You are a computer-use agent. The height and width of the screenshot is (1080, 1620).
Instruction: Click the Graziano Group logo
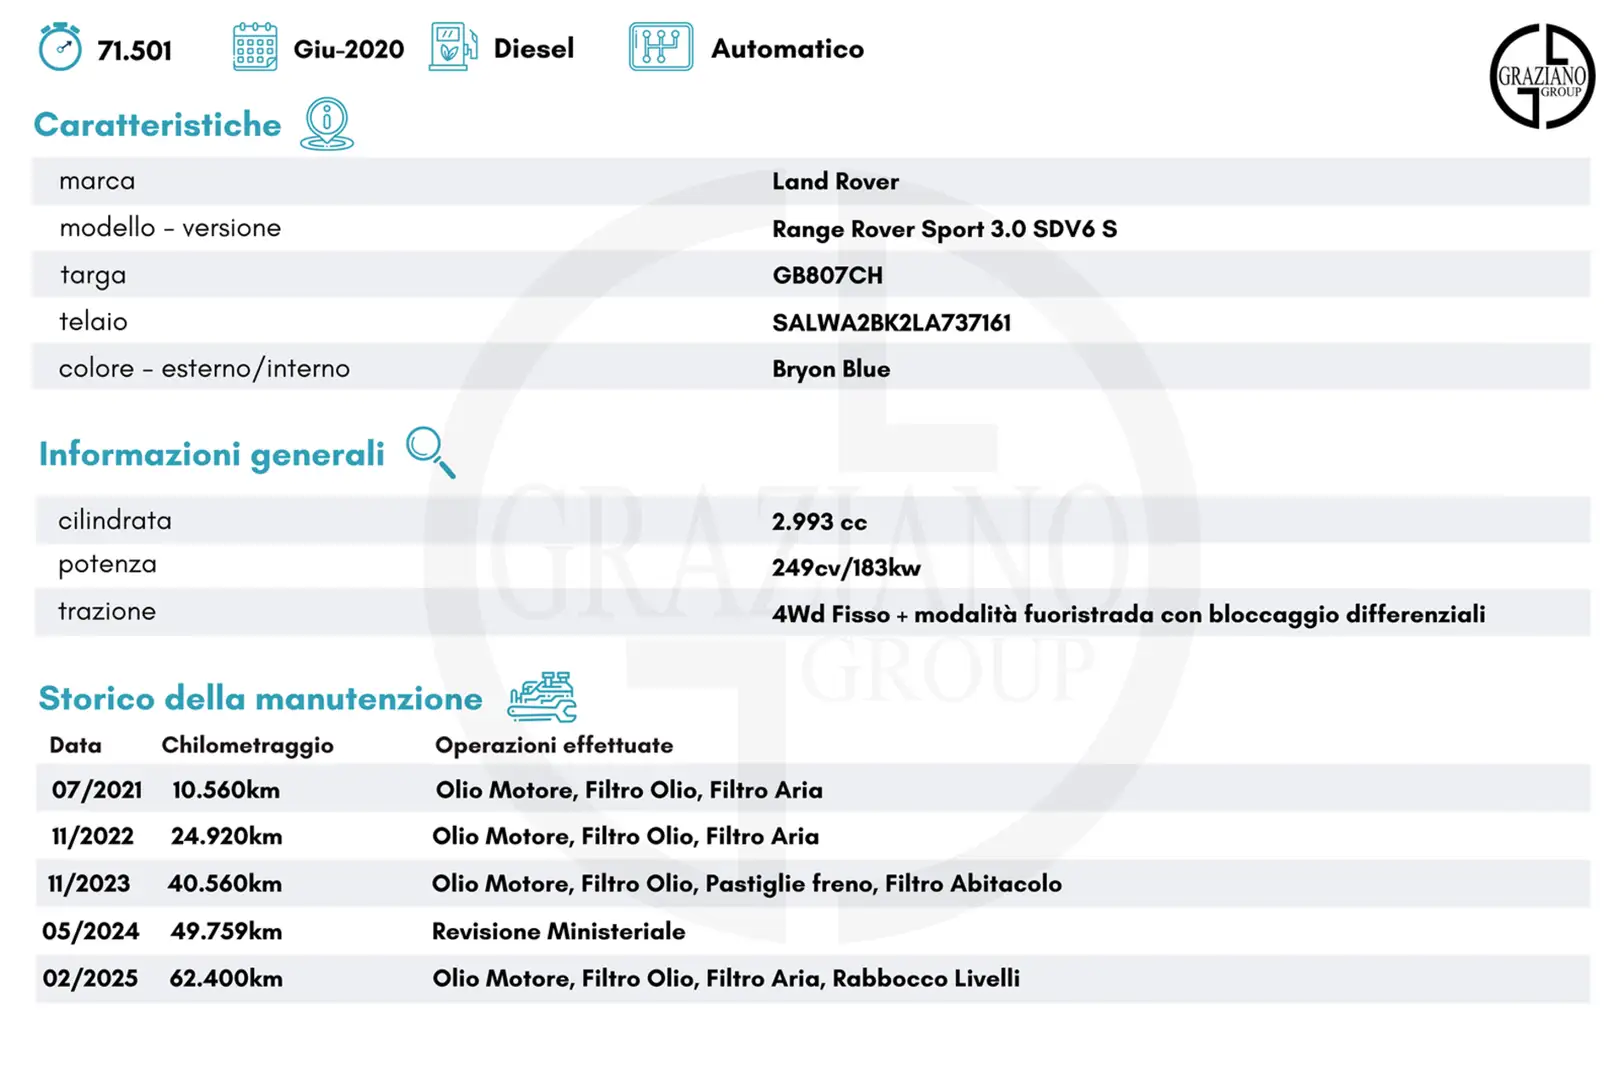(x=1541, y=77)
